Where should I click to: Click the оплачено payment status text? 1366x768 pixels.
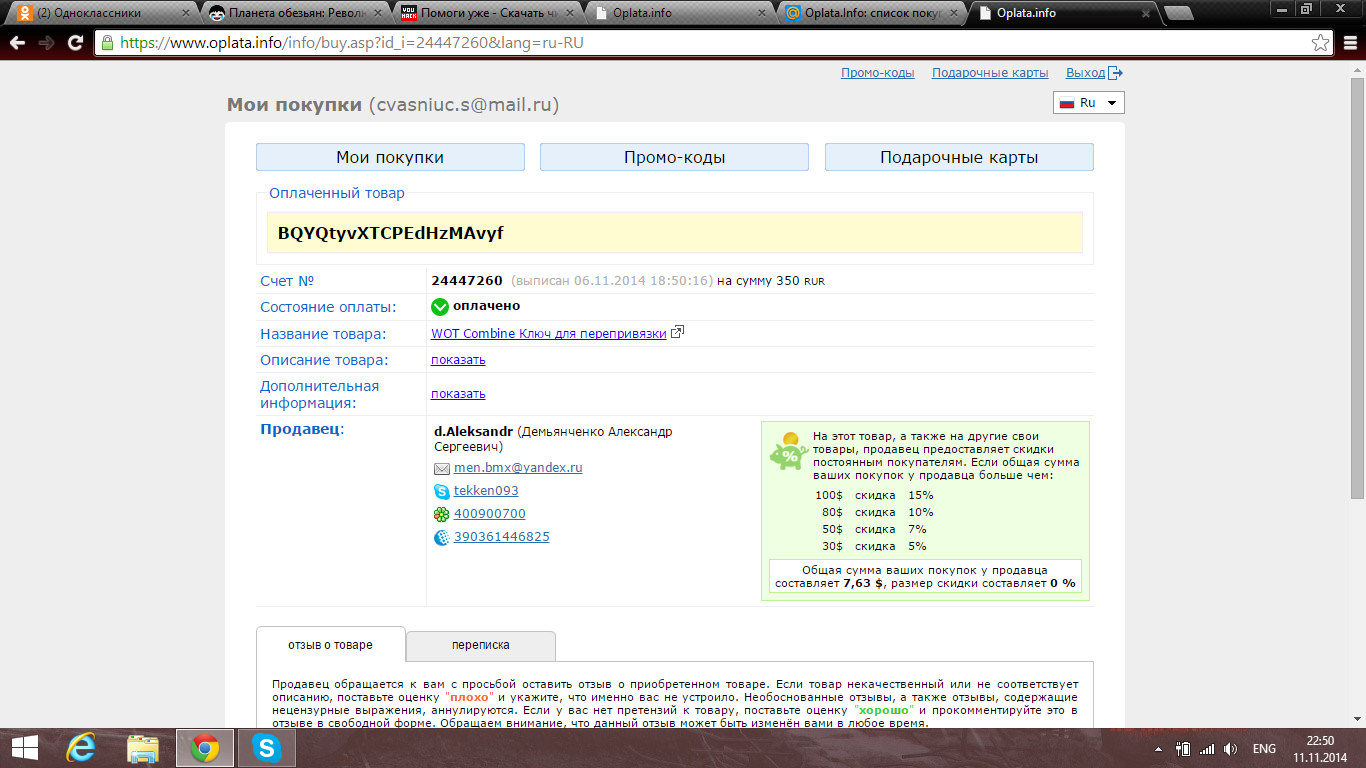point(486,306)
